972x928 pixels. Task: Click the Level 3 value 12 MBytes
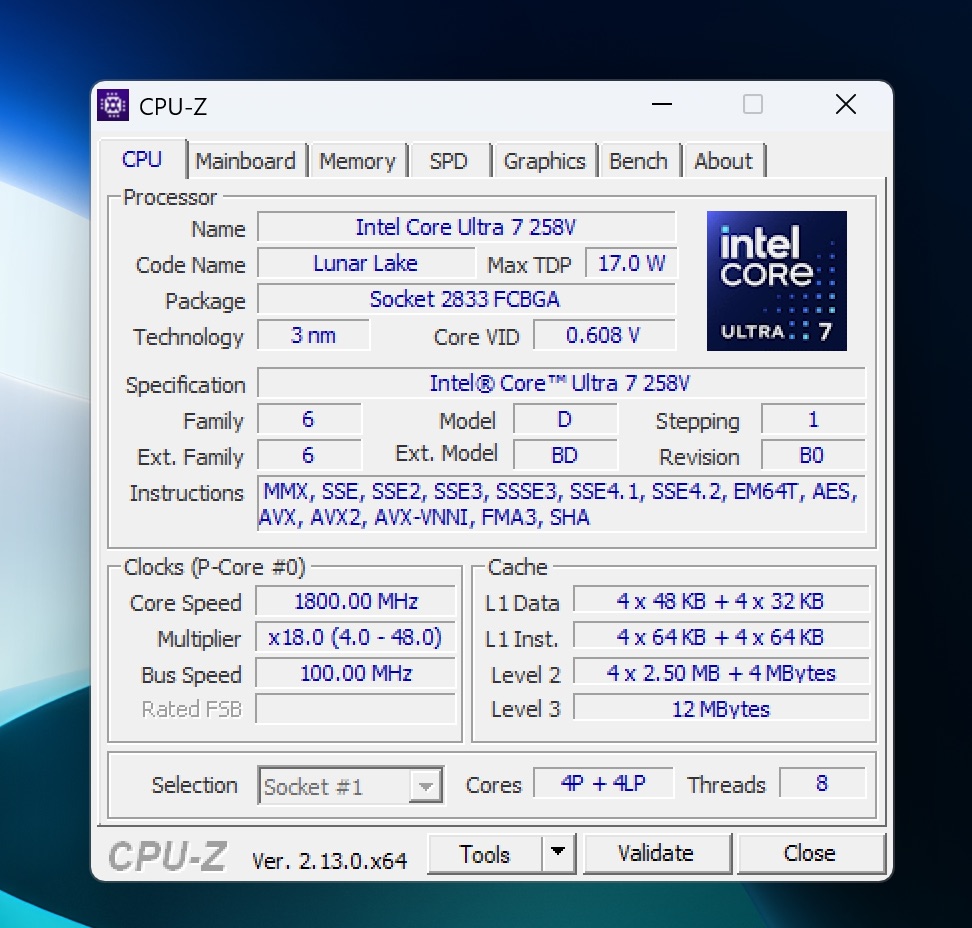point(721,709)
